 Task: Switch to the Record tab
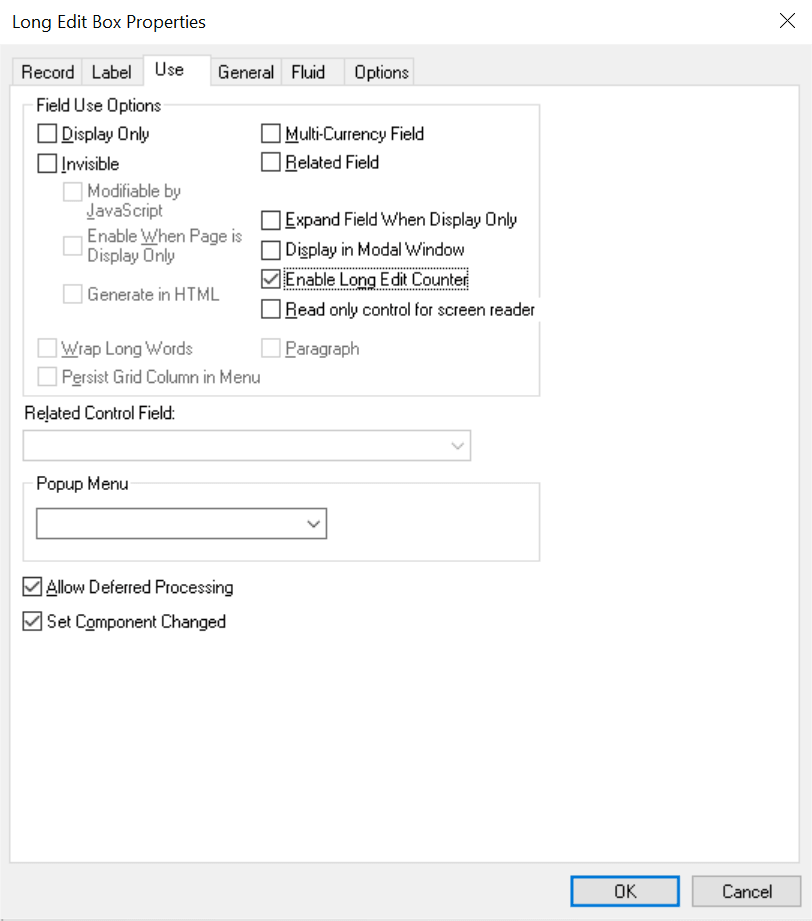46,71
